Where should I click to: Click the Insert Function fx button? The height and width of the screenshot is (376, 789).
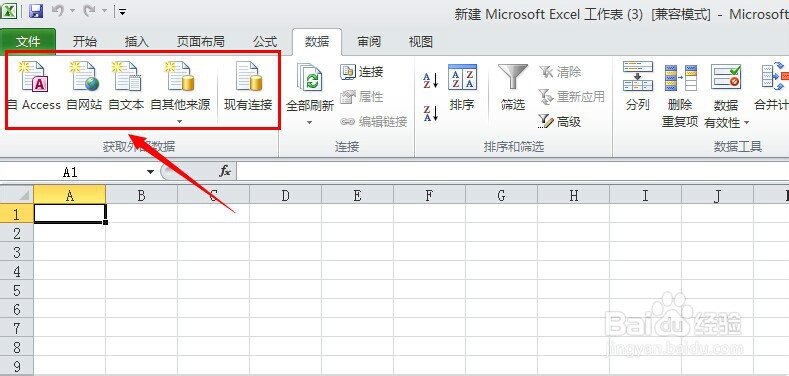point(225,172)
